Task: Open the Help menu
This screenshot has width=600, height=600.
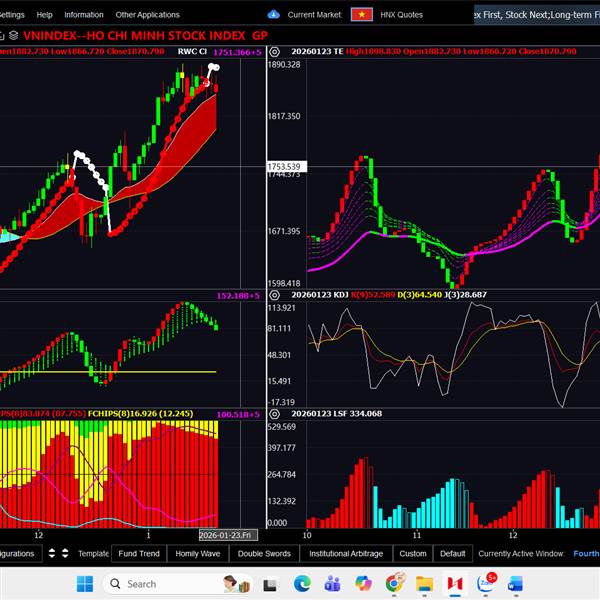Action: pos(44,15)
